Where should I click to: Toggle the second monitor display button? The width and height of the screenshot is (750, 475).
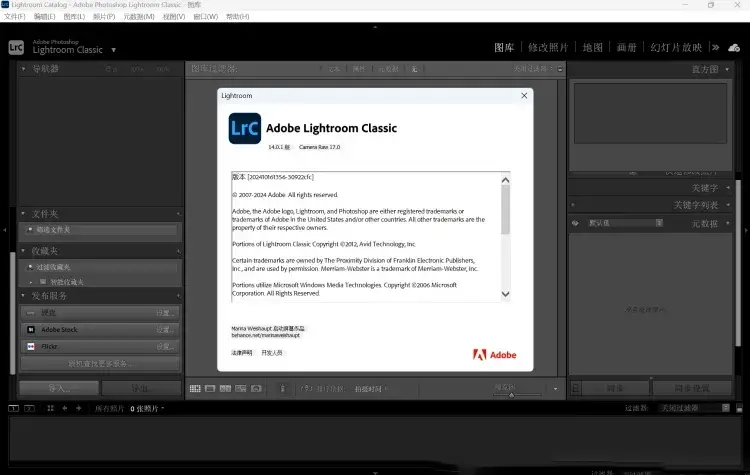point(30,408)
